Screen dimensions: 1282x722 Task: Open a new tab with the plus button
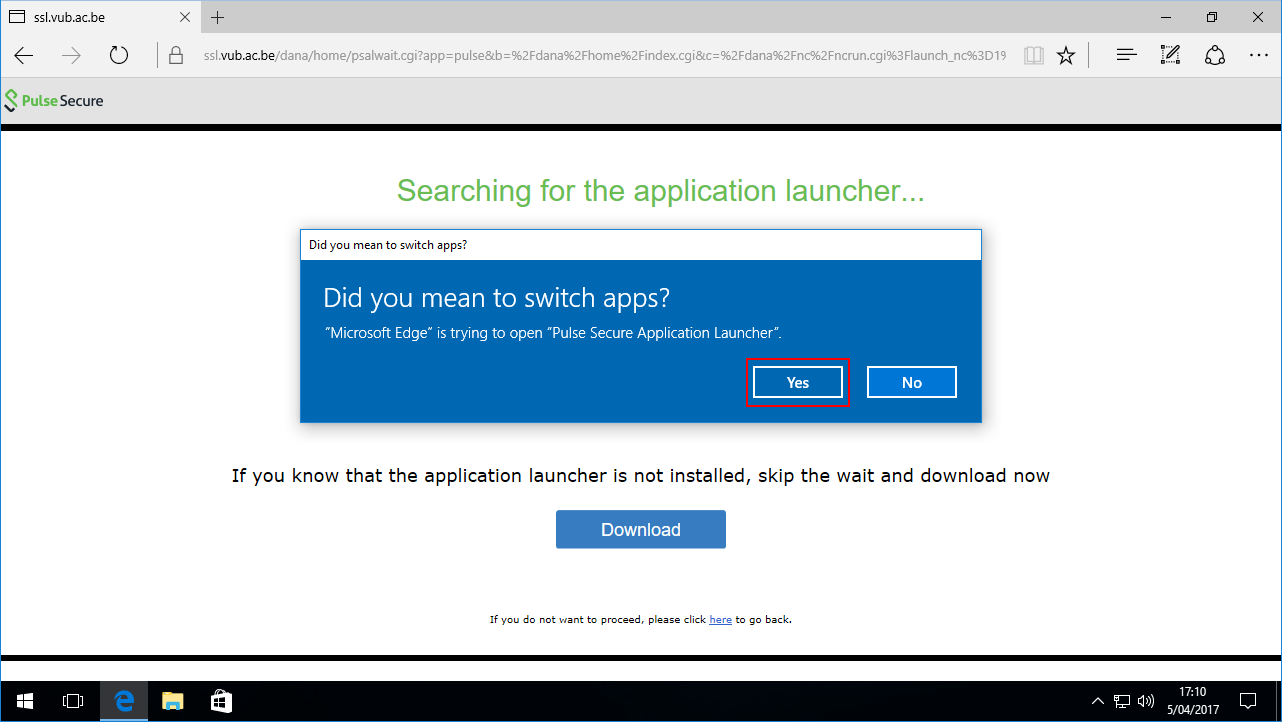pos(218,17)
